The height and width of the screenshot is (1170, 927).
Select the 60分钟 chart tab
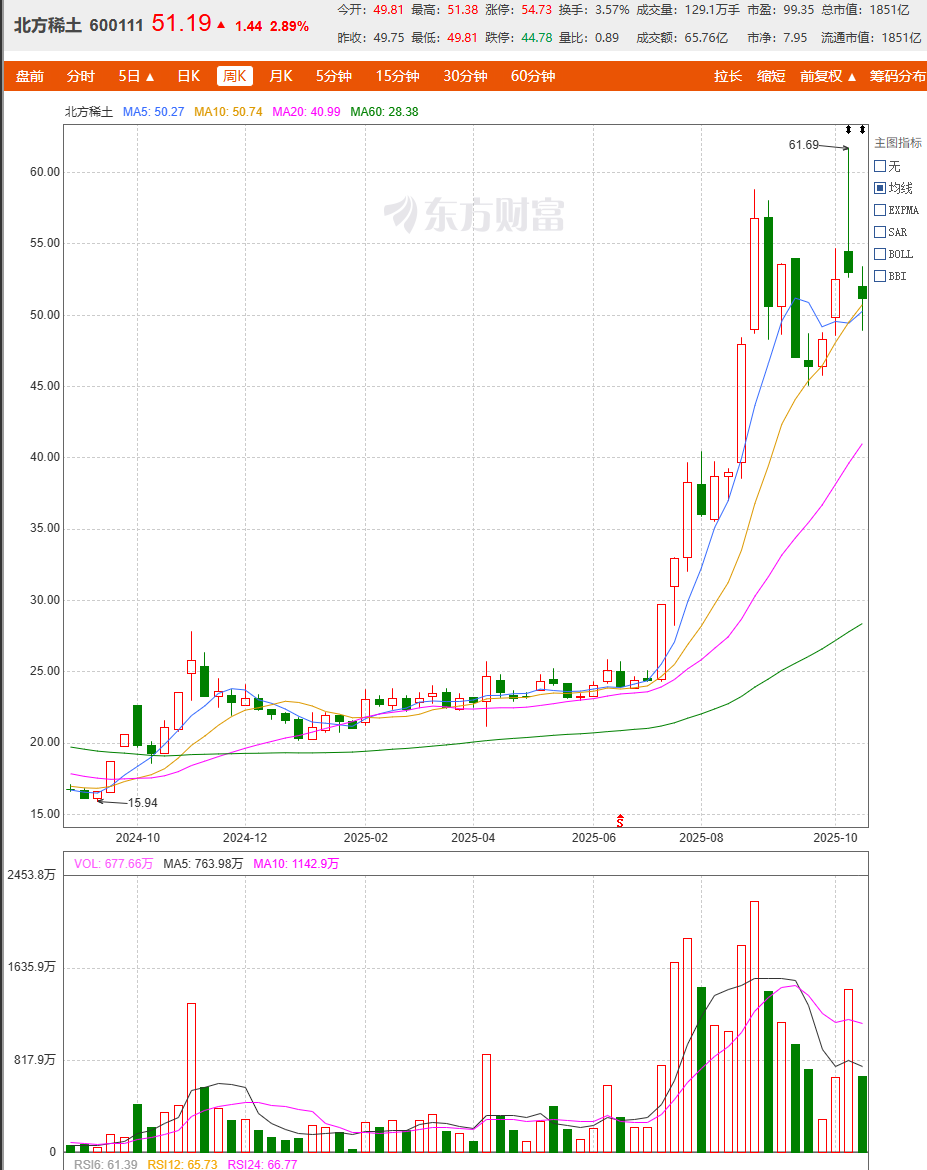pos(532,76)
